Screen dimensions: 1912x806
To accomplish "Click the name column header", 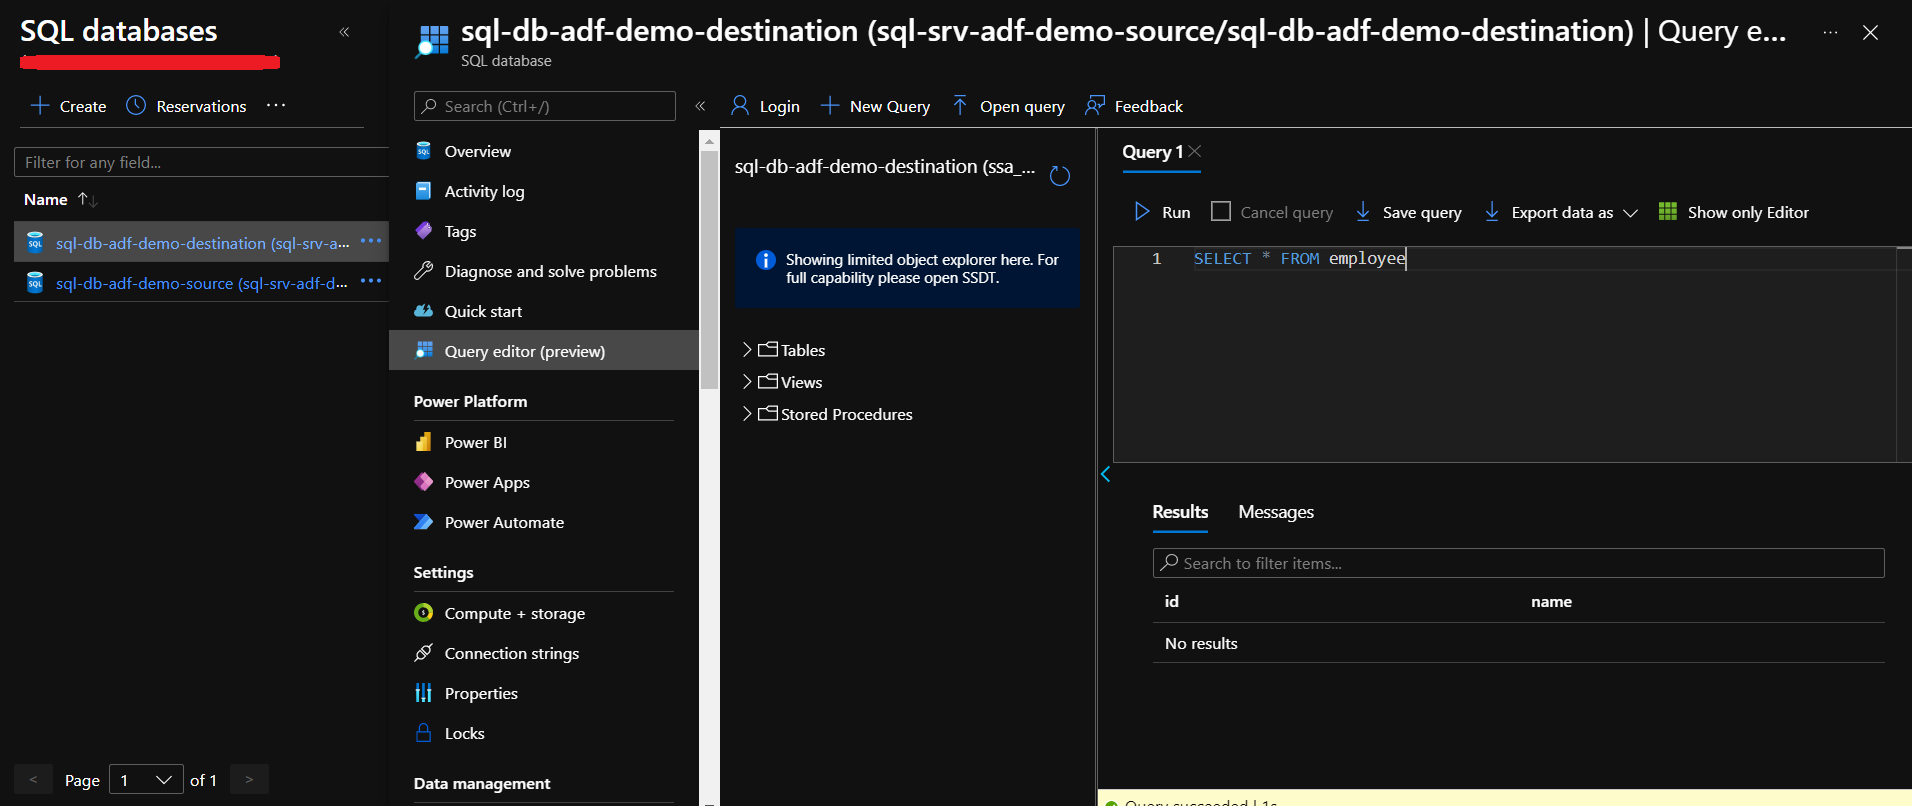I will 1551,601.
